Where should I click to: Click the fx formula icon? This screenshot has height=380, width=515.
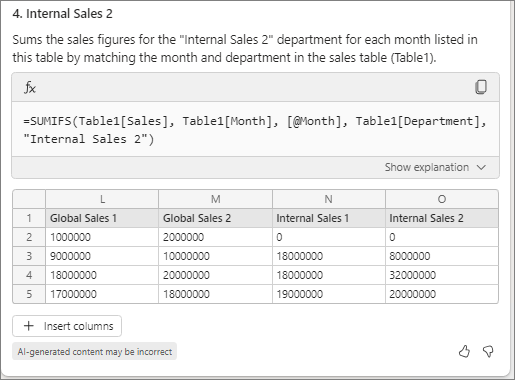click(30, 88)
